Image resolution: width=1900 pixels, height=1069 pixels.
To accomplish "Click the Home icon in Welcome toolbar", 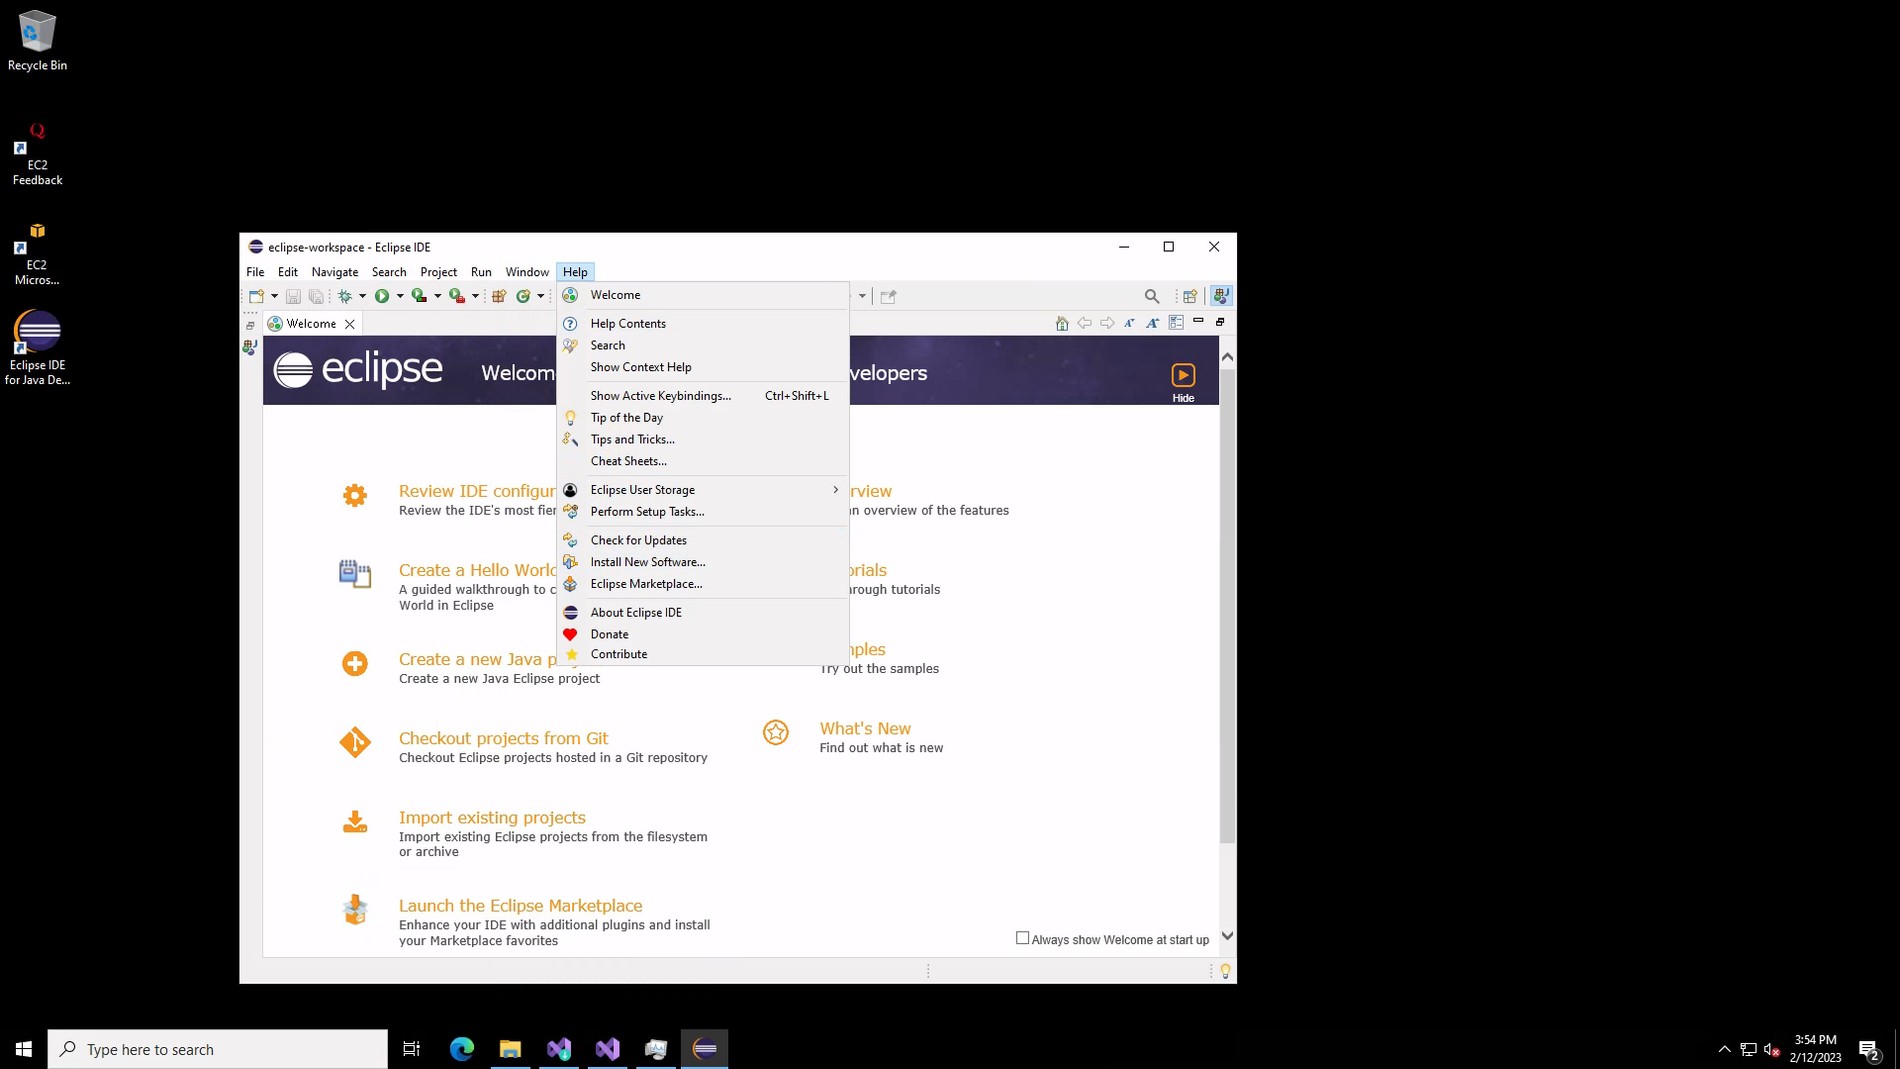I will click(1062, 323).
